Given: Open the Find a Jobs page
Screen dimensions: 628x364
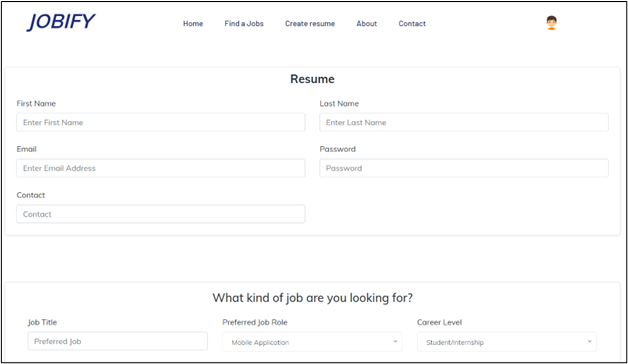Looking at the screenshot, I should coord(244,24).
